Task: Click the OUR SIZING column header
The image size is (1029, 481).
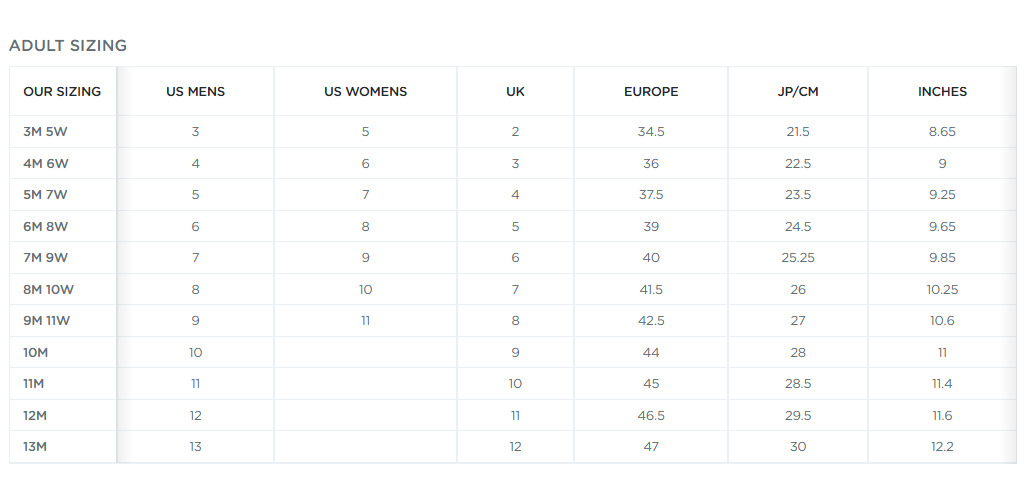Action: click(x=62, y=92)
